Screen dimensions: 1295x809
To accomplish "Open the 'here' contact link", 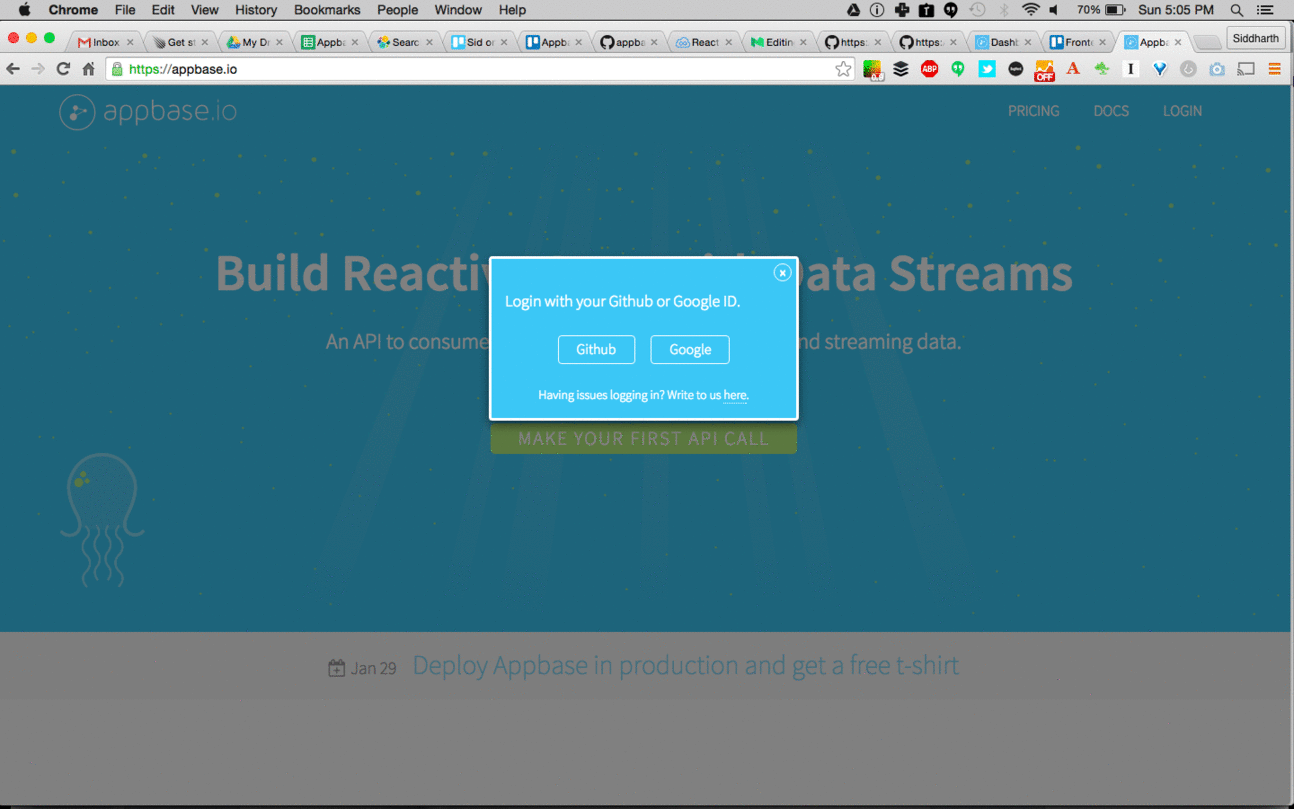I will tap(735, 395).
